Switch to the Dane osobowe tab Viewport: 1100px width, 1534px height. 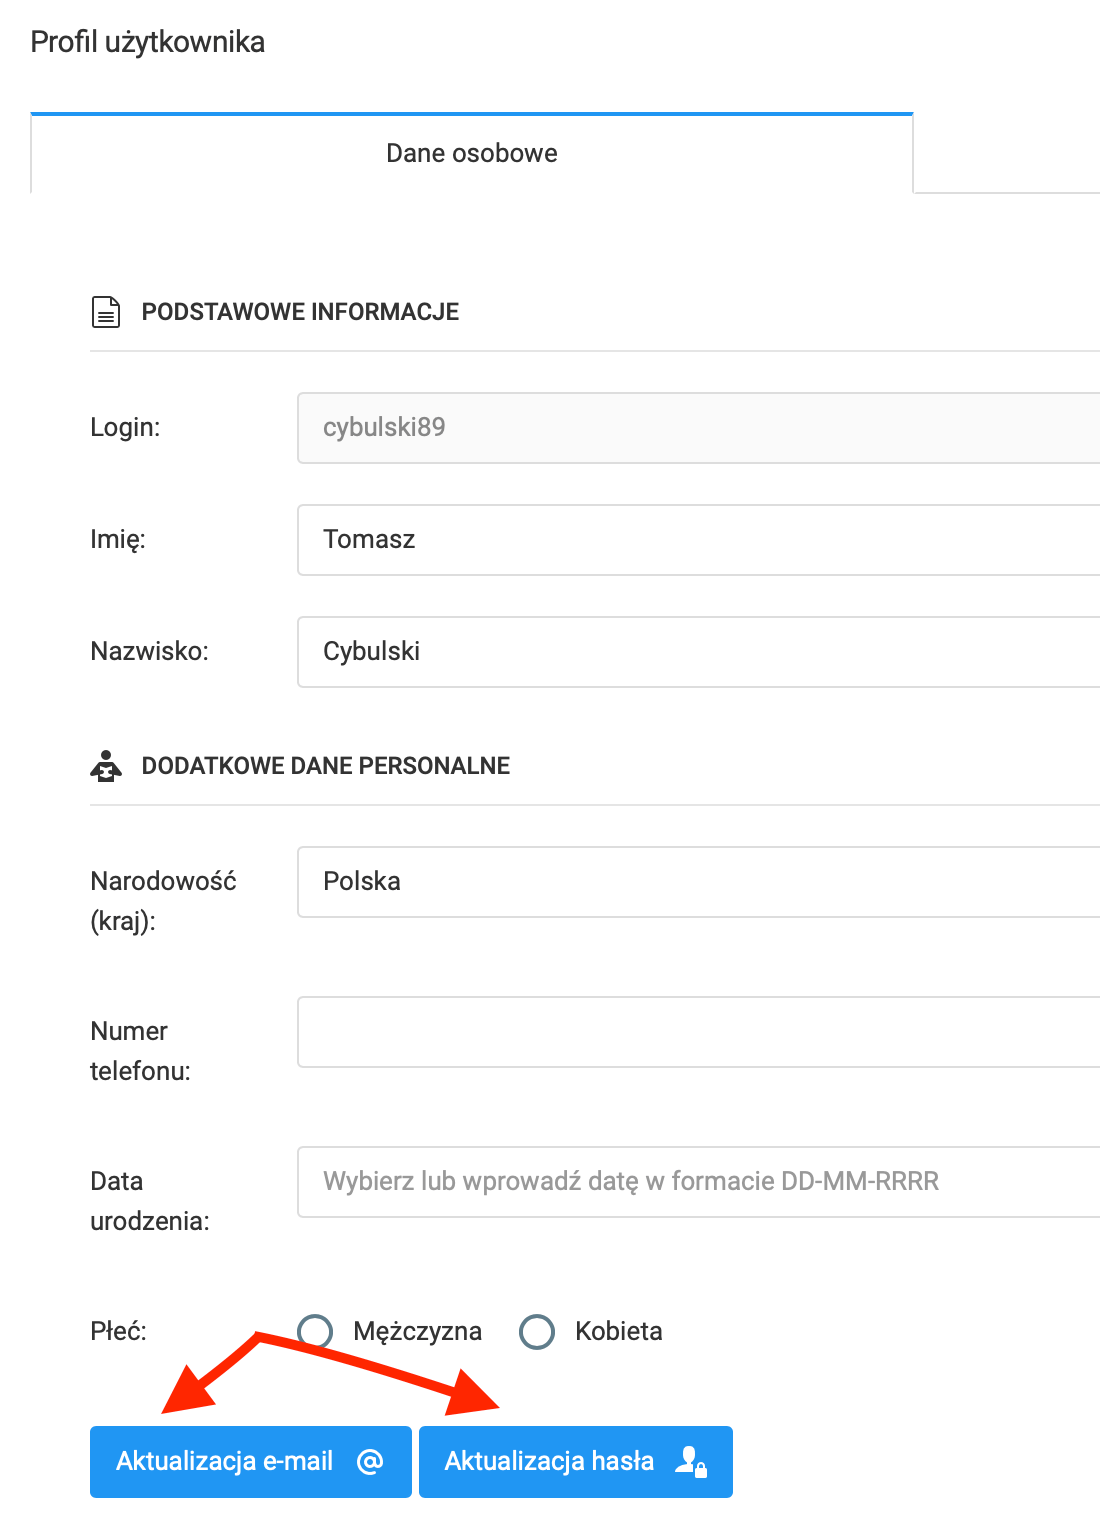pyautogui.click(x=472, y=153)
